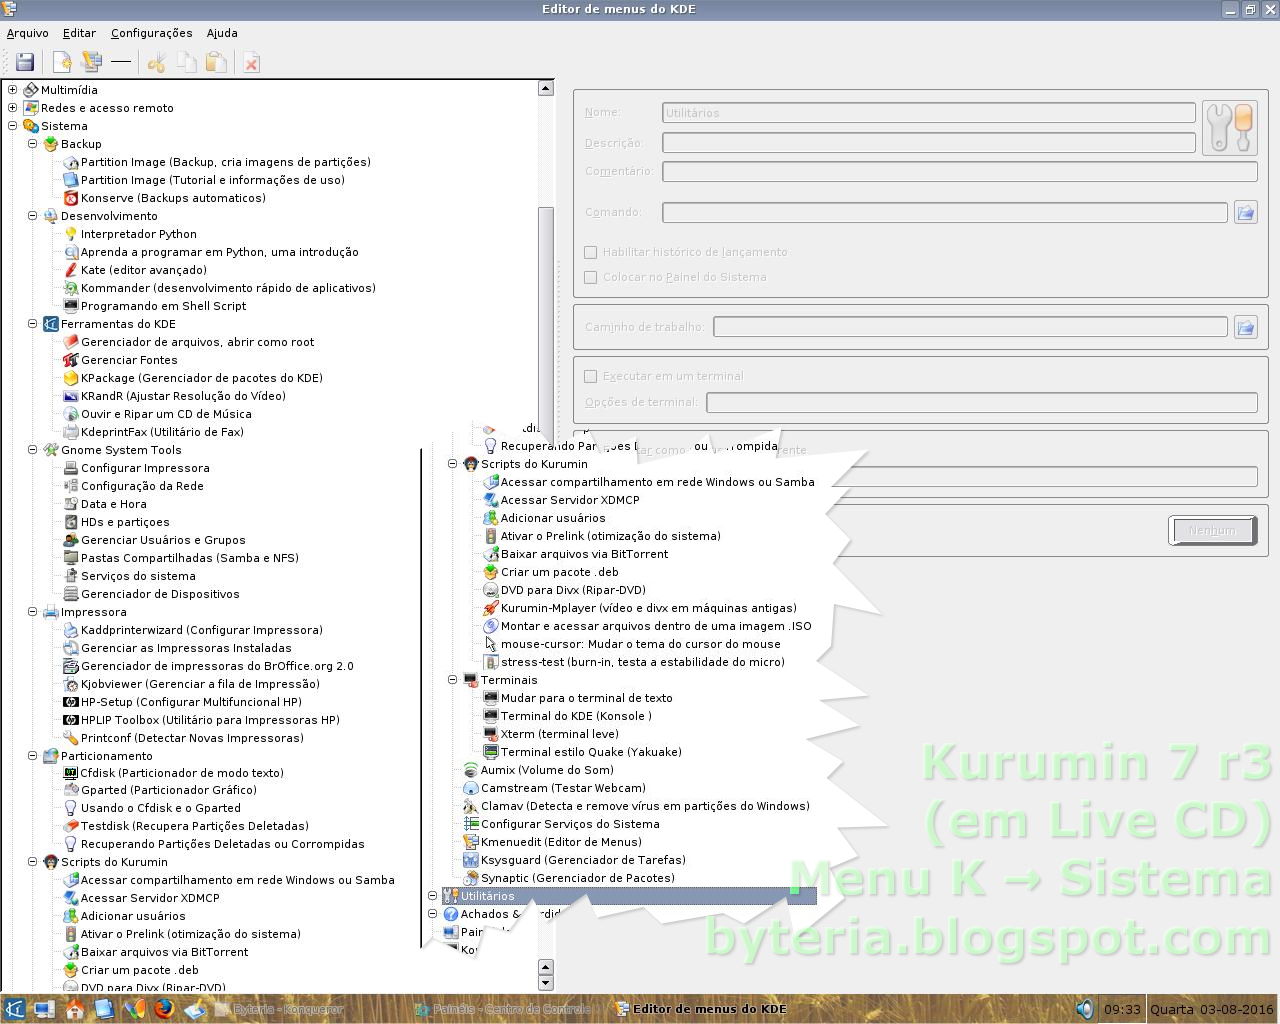Save the menu changes via toolbar disk icon

24,62
